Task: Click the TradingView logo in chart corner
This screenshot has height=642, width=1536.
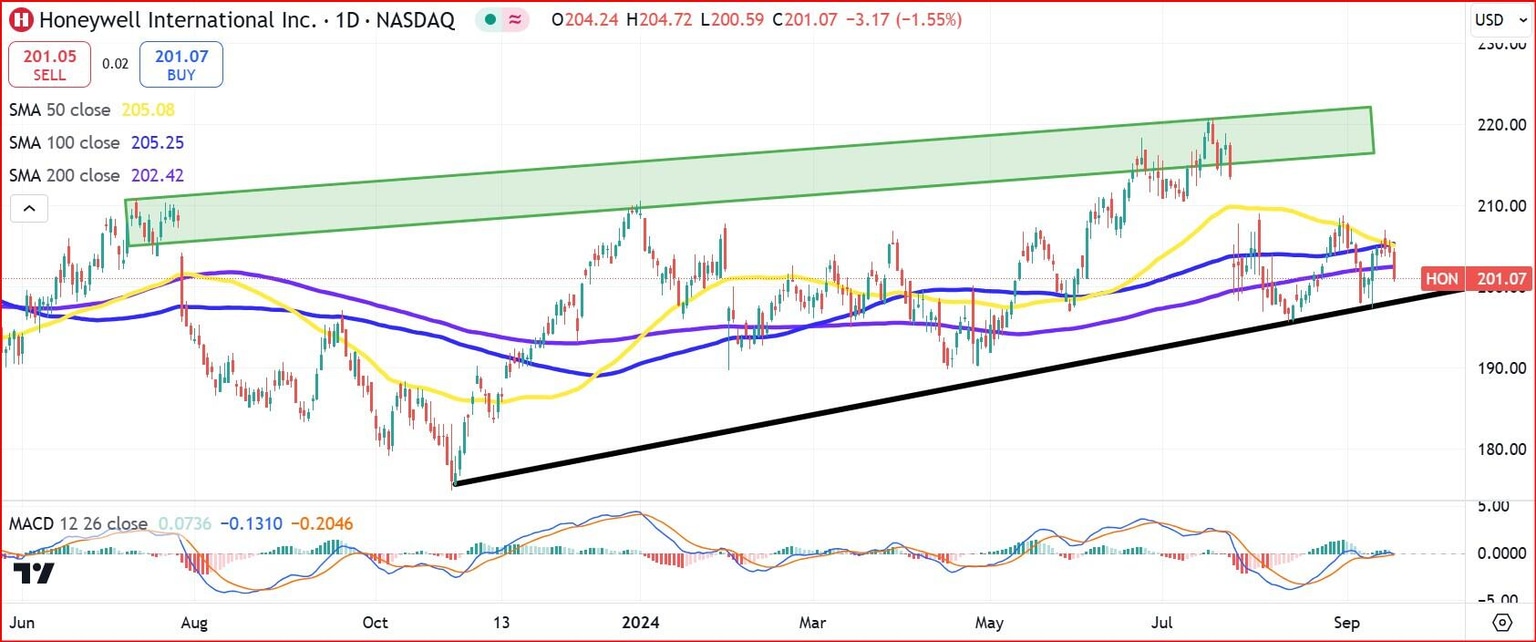Action: coord(34,573)
